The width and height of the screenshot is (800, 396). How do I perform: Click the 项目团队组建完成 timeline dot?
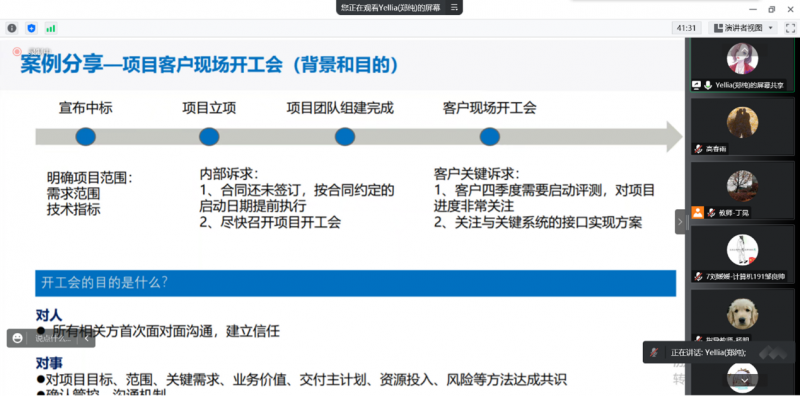(x=345, y=137)
